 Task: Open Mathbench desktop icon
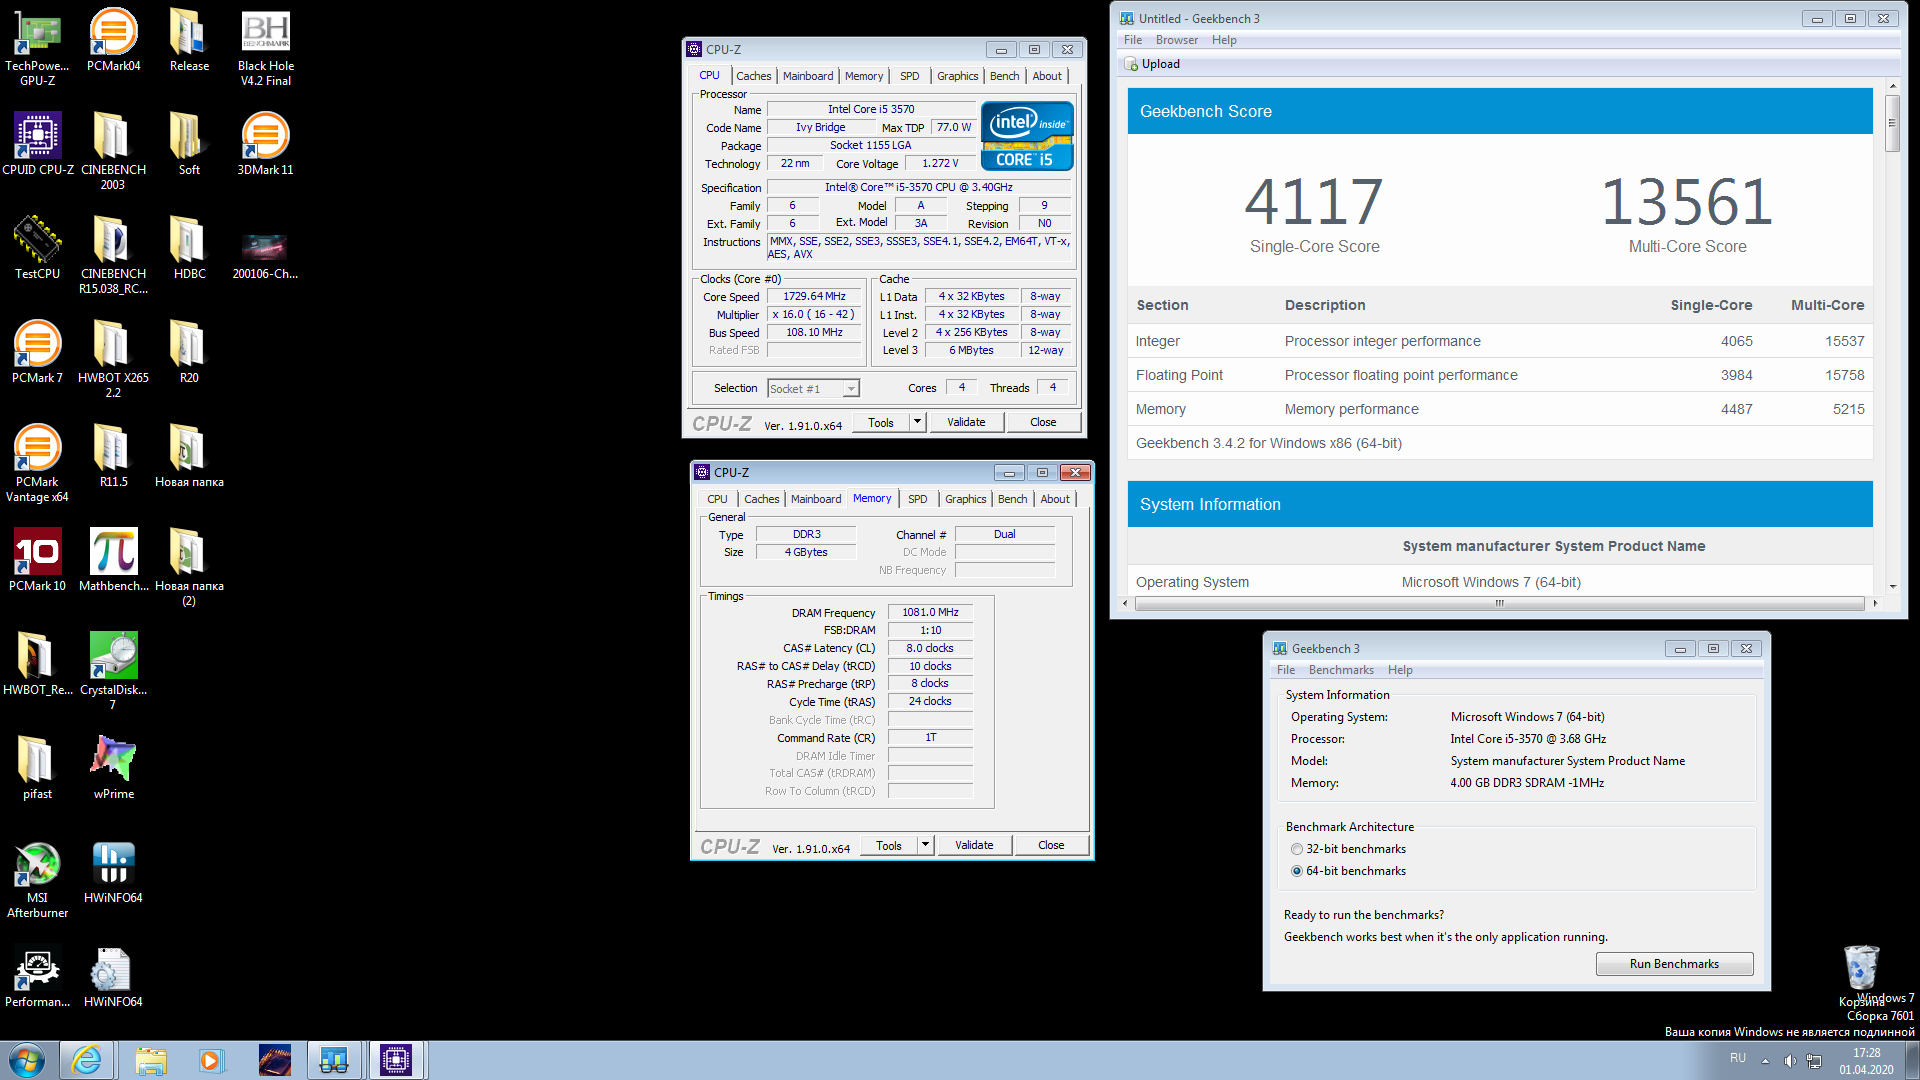click(x=113, y=560)
